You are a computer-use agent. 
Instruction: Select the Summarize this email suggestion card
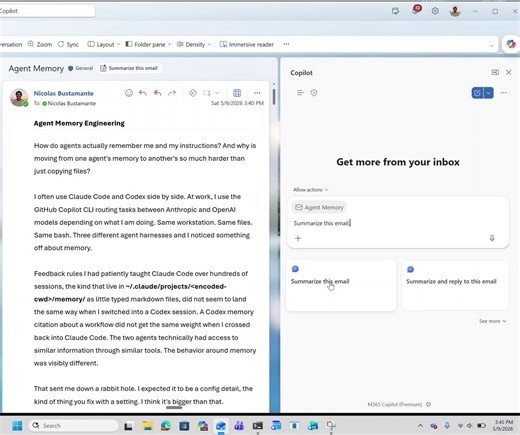point(341,286)
